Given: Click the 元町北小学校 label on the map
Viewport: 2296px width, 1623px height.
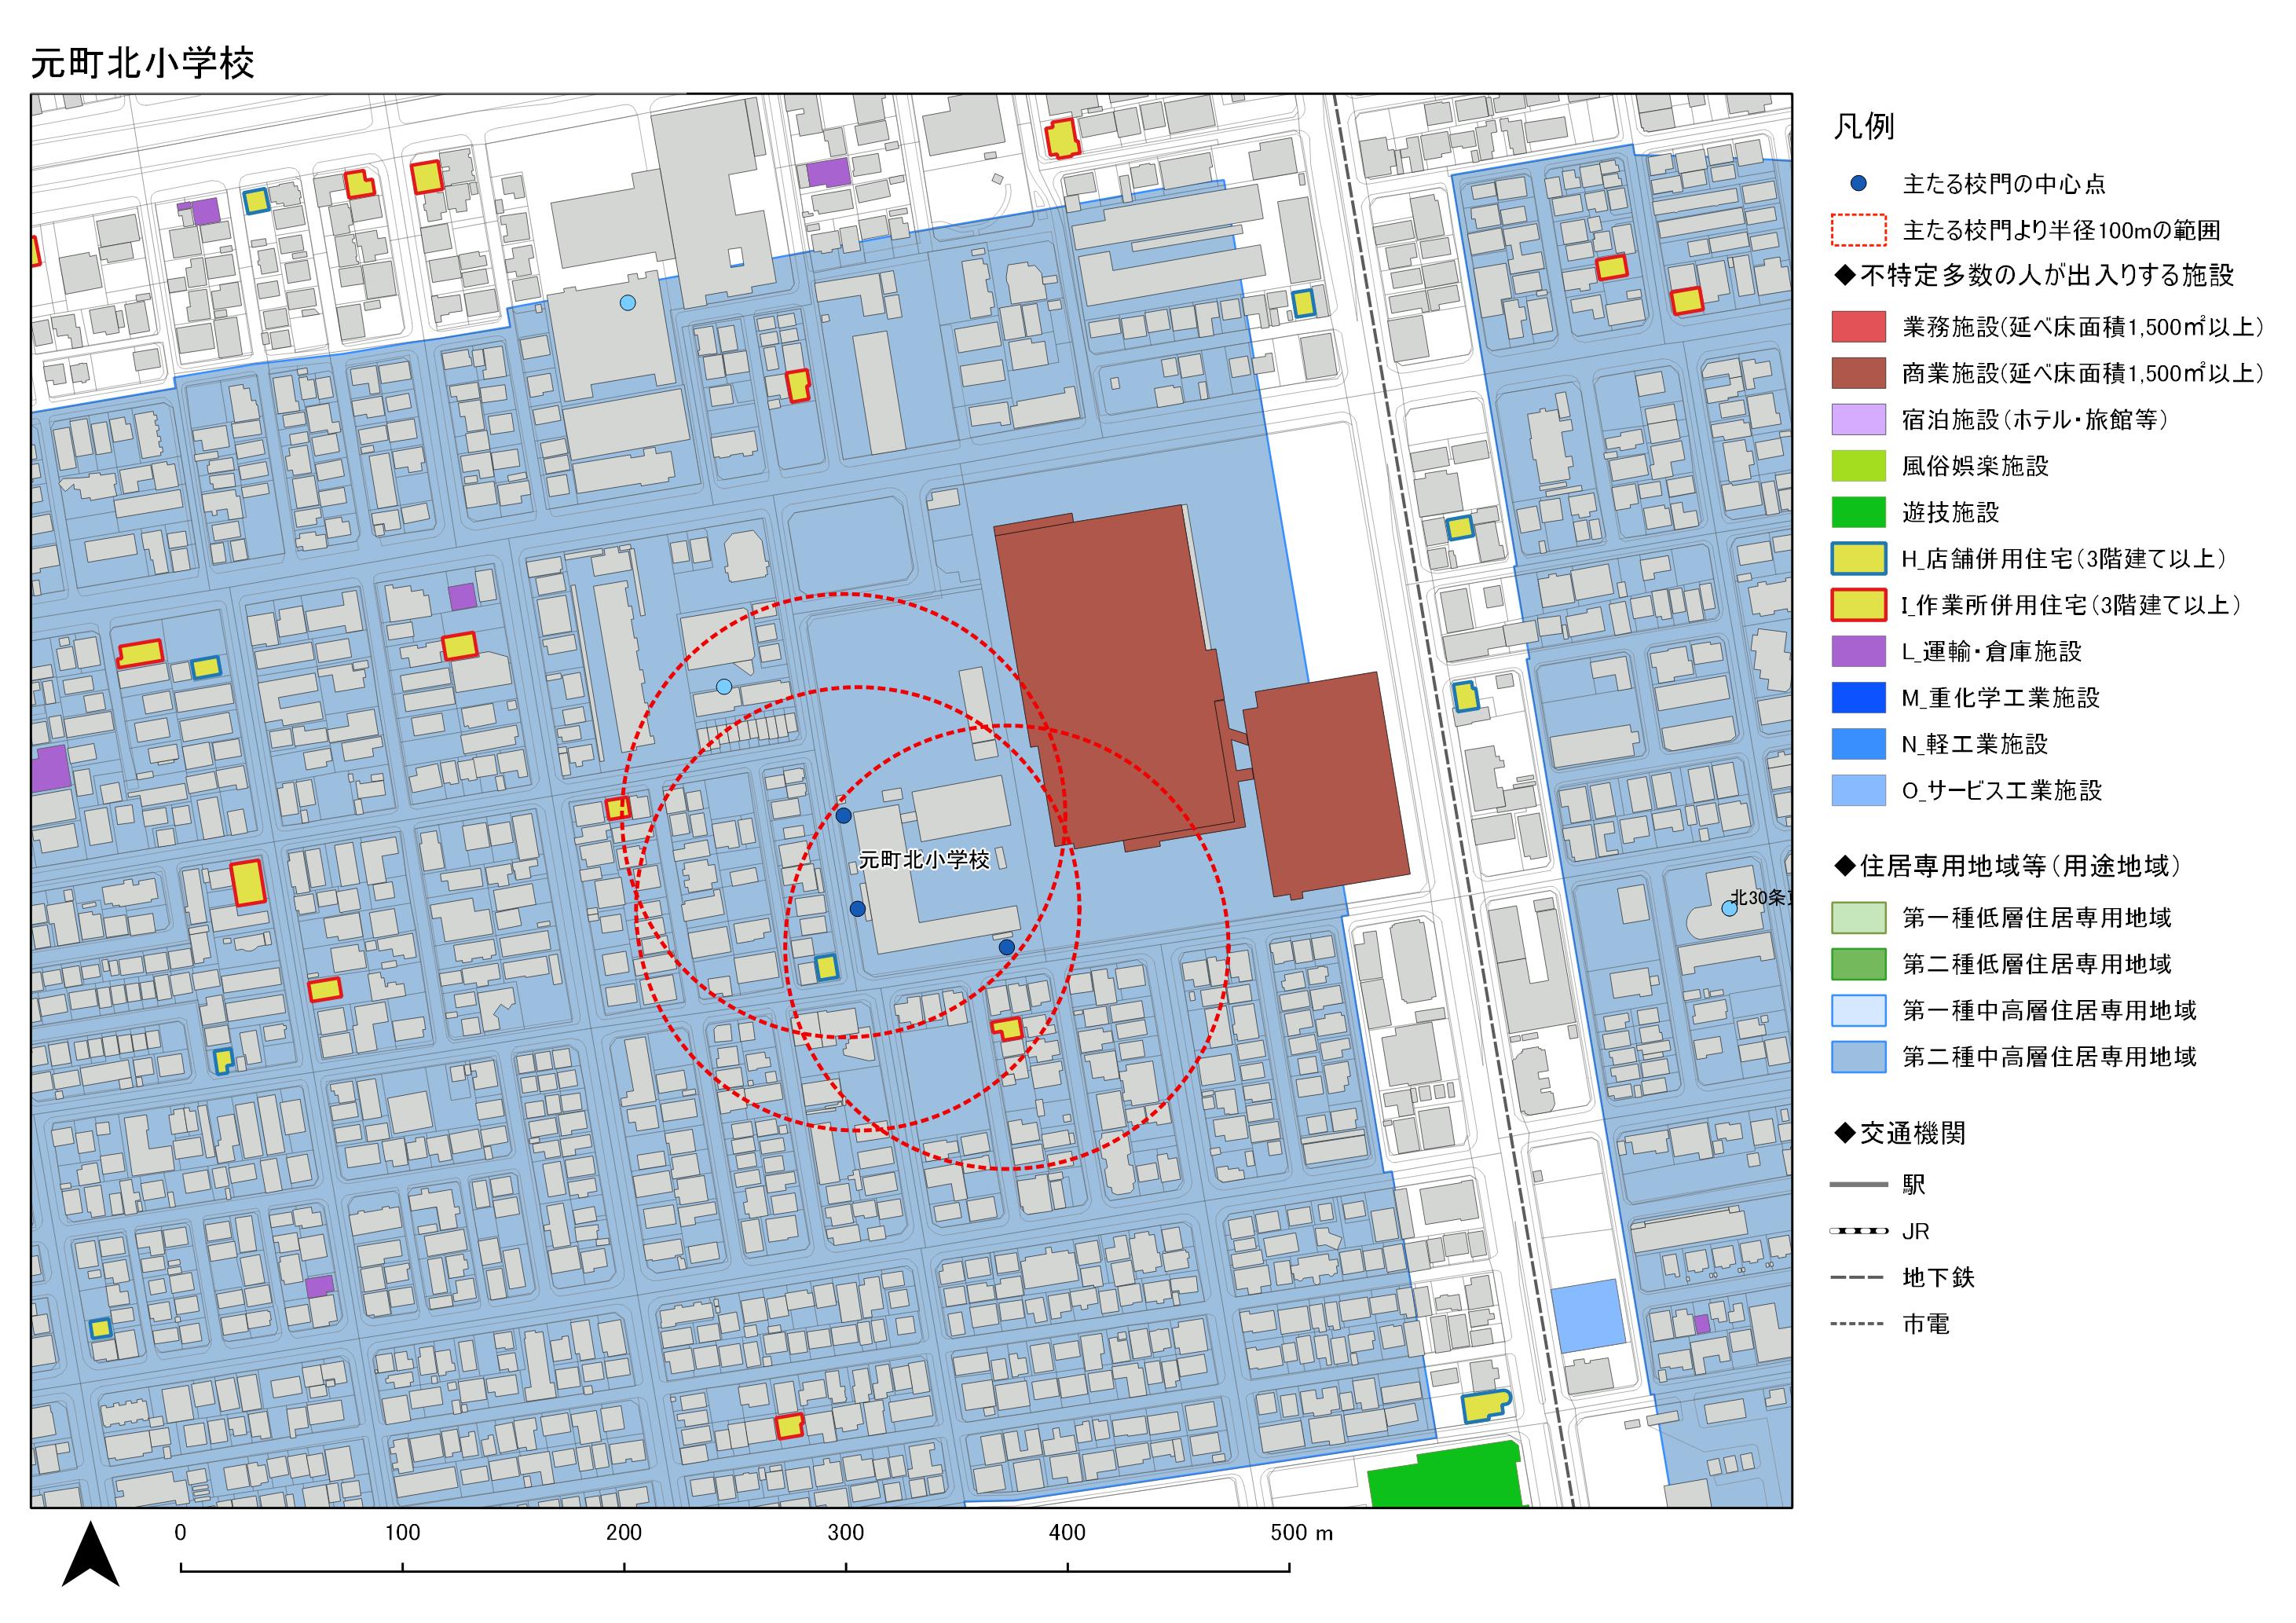Looking at the screenshot, I should 924,860.
